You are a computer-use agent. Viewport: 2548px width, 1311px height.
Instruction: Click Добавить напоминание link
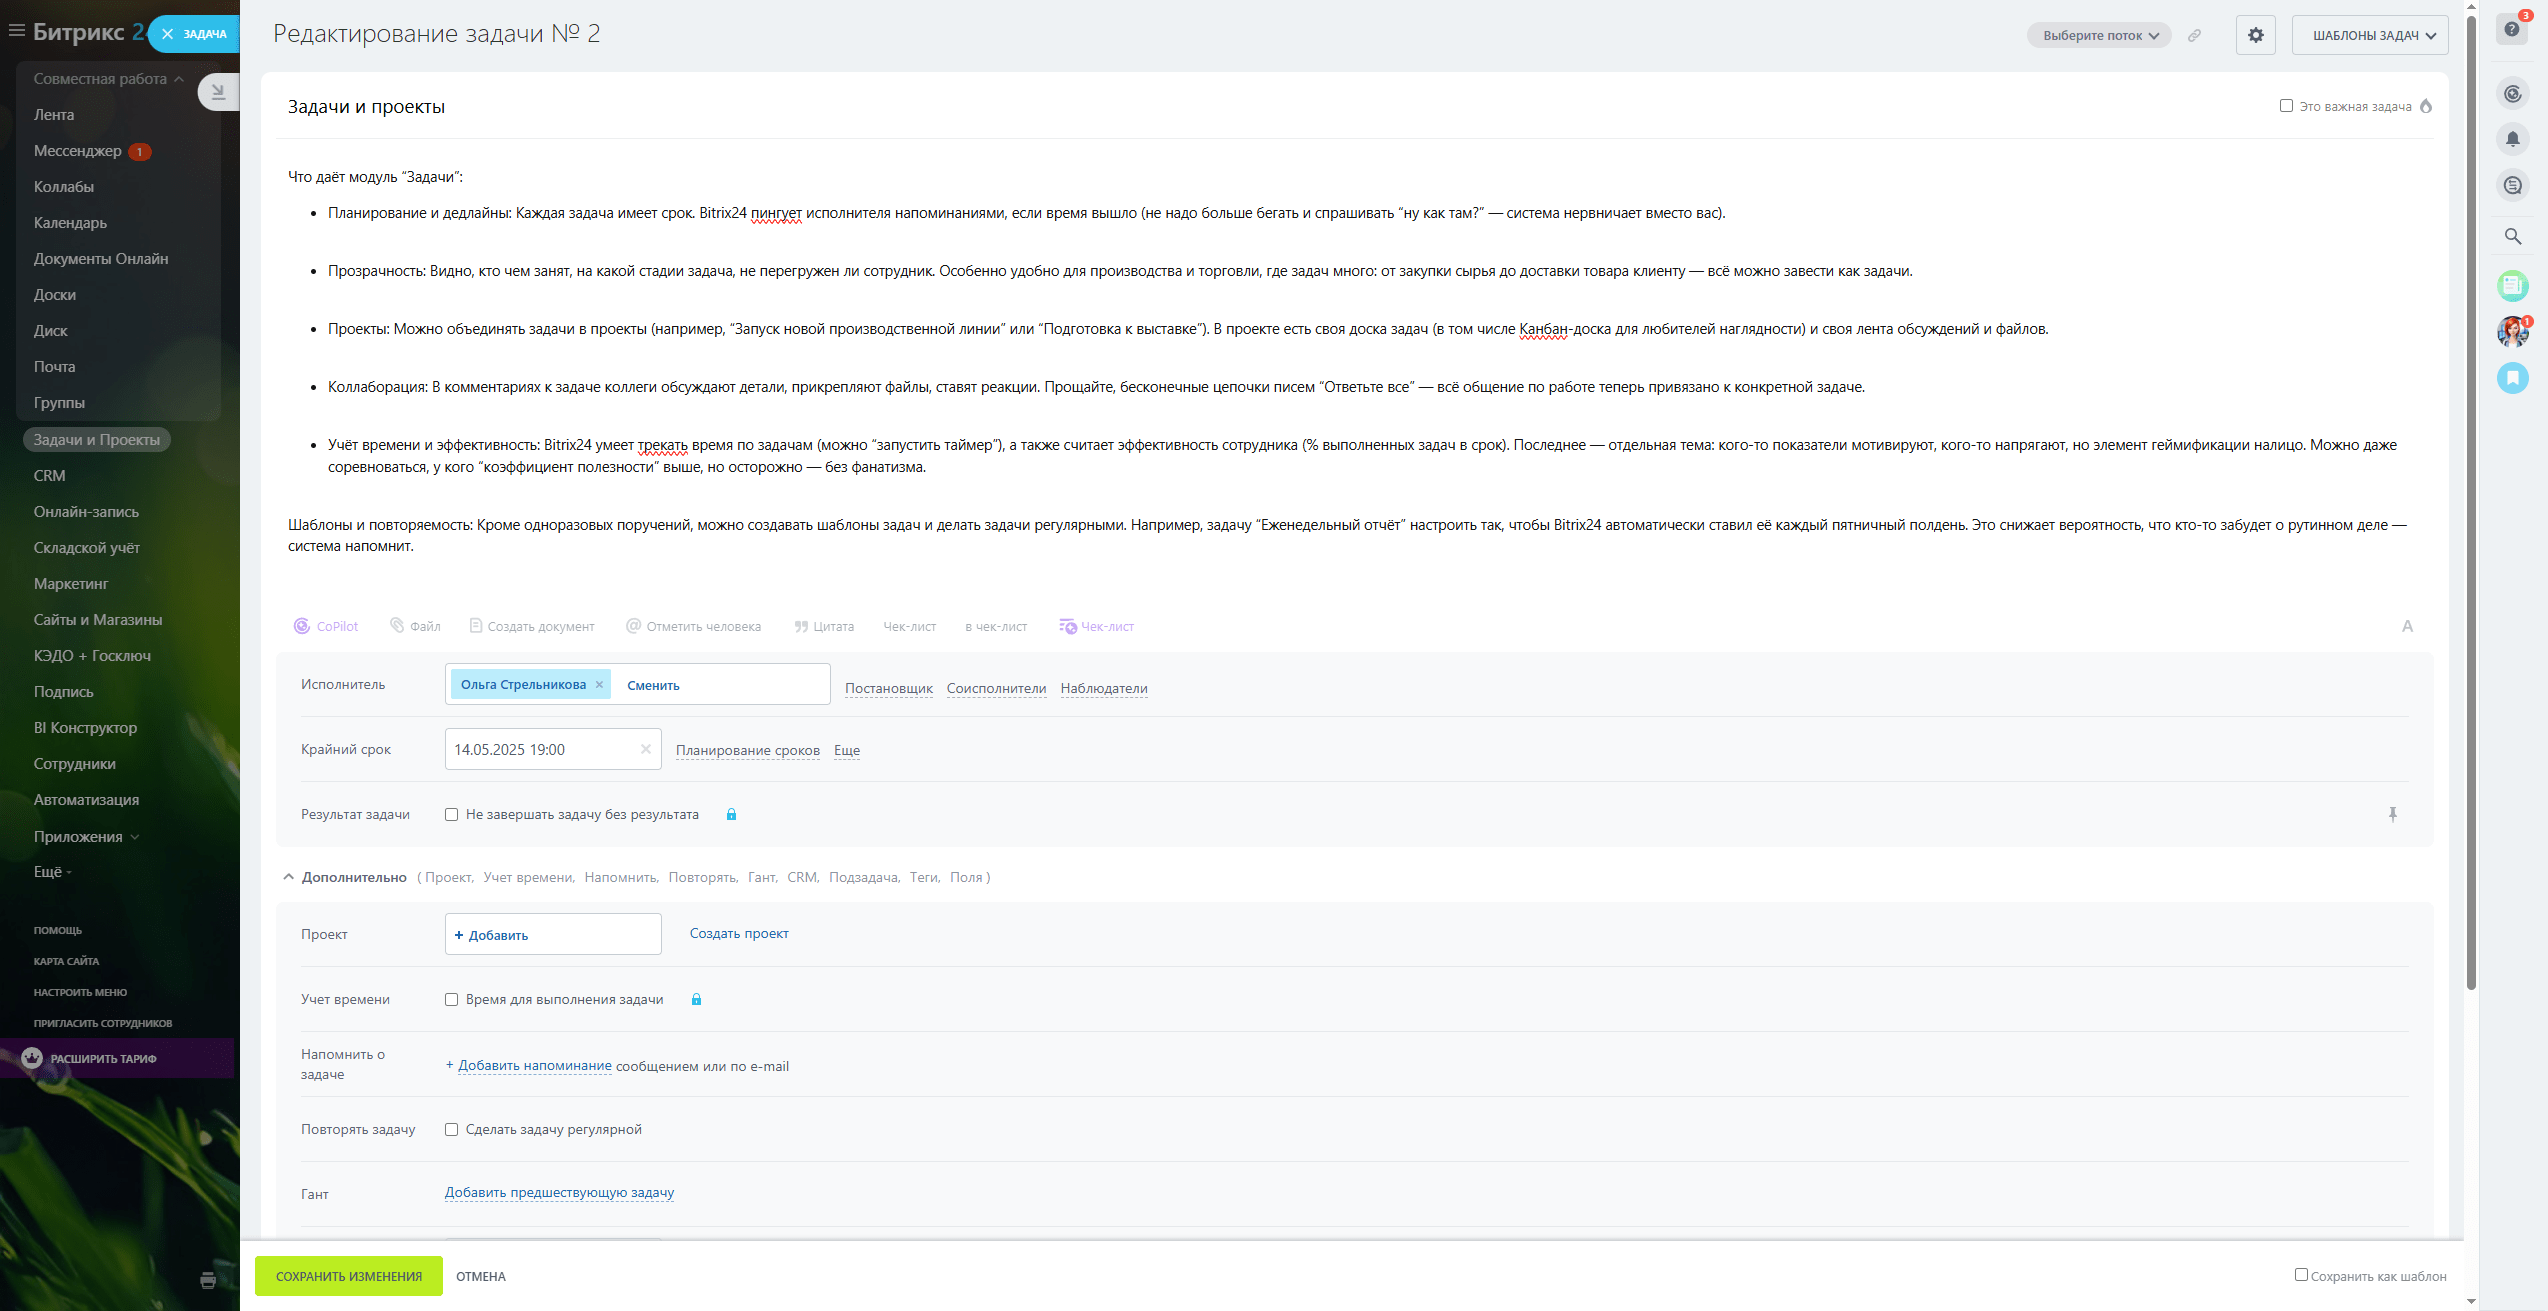535,1066
